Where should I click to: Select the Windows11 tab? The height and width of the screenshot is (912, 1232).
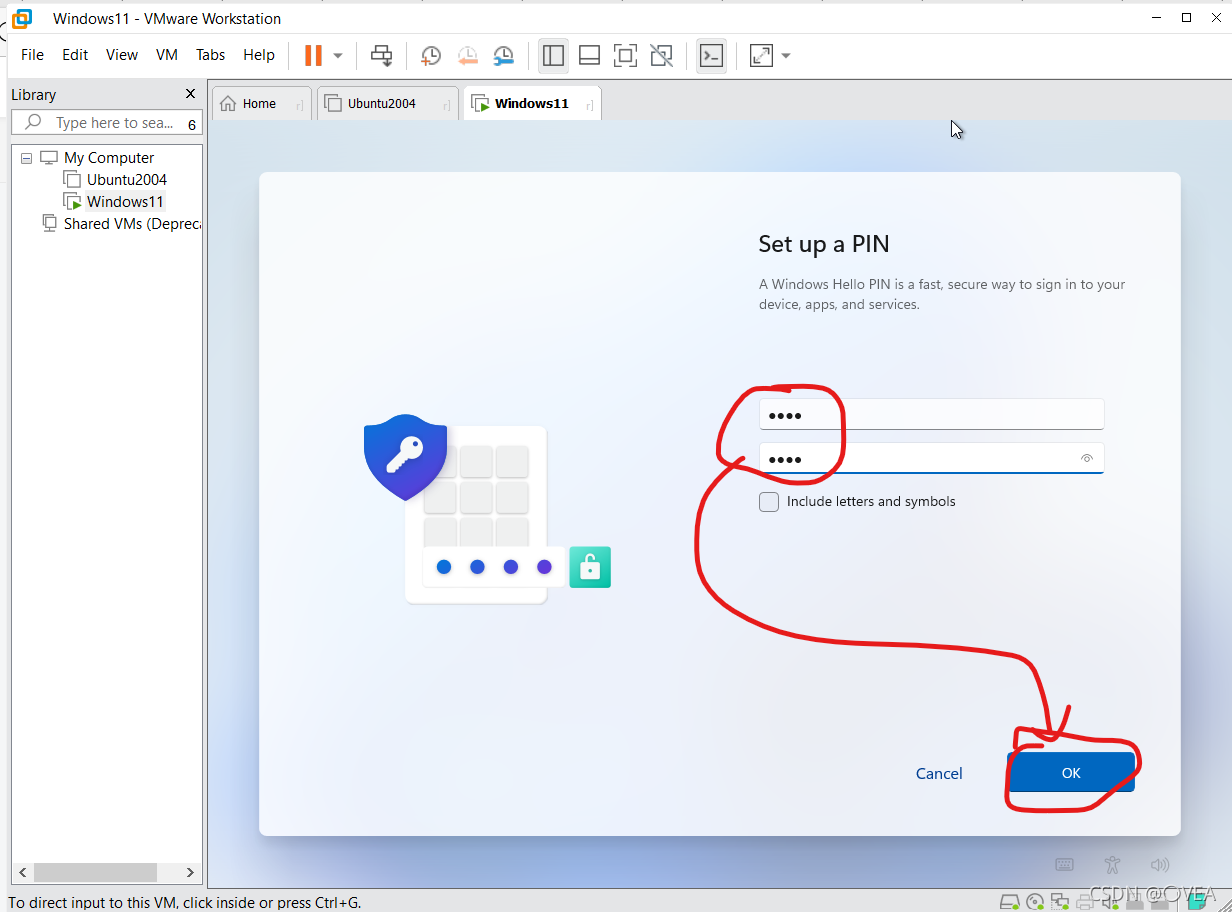pos(532,104)
